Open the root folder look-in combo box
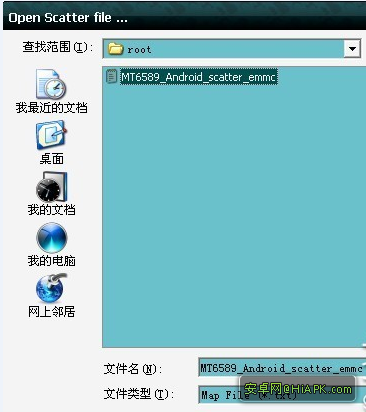 (x=232, y=49)
